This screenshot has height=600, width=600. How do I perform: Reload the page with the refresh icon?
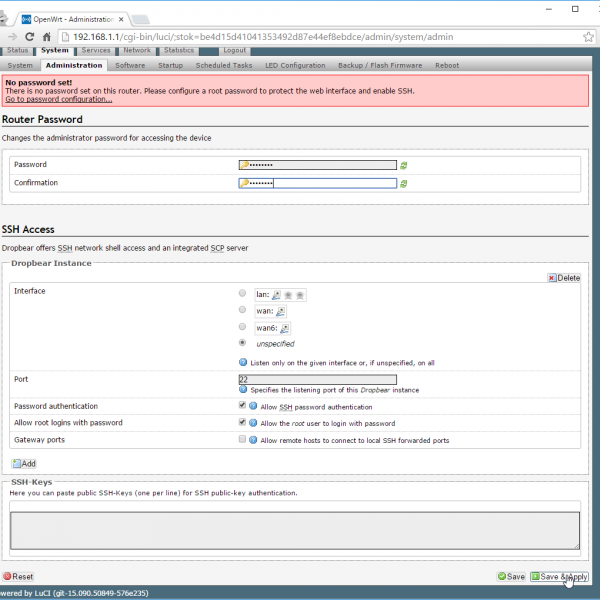coord(46,36)
